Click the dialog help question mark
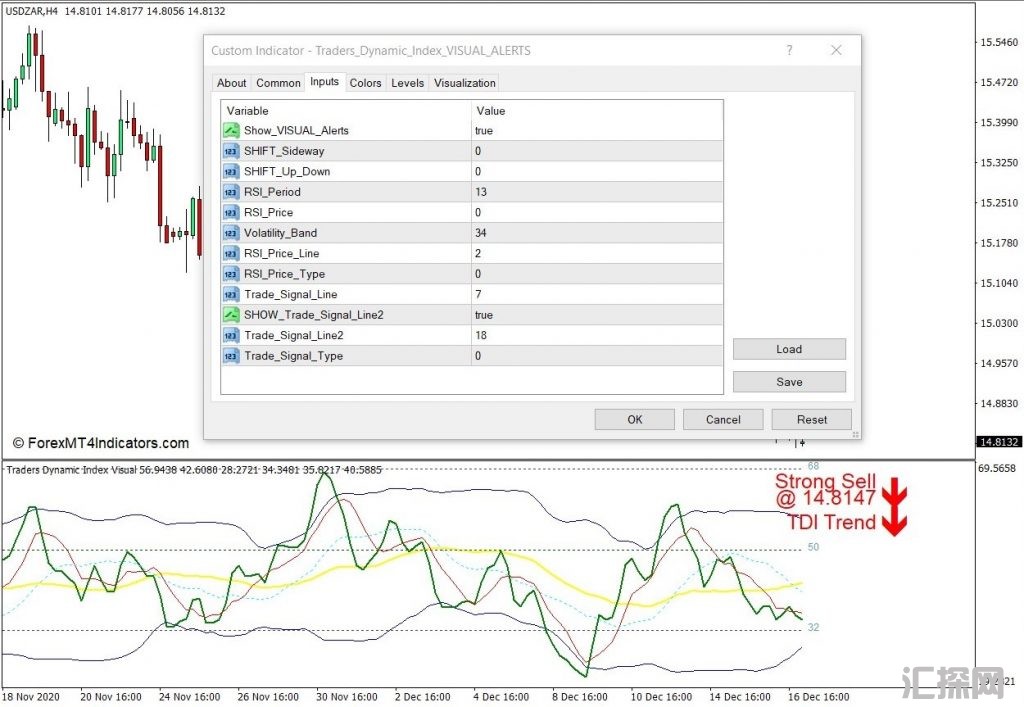This screenshot has width=1024, height=707. pyautogui.click(x=790, y=50)
